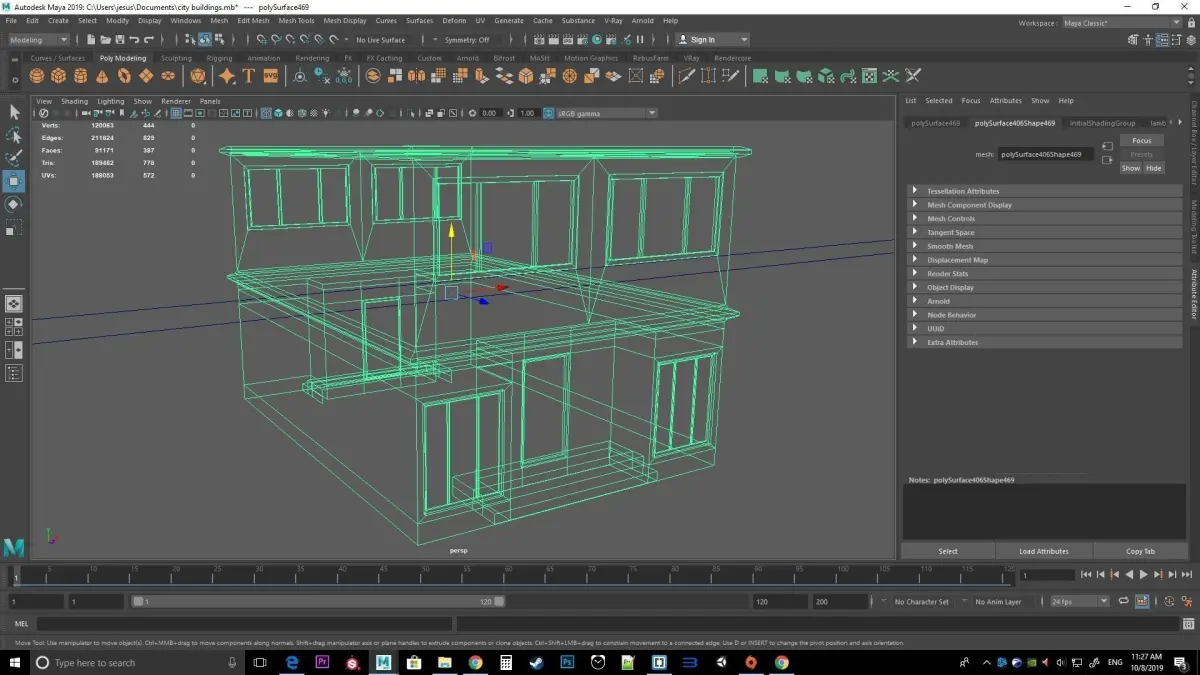Viewport: 1200px width, 675px height.
Task: Switch to the Sculpting shelf tab
Action: [x=176, y=58]
